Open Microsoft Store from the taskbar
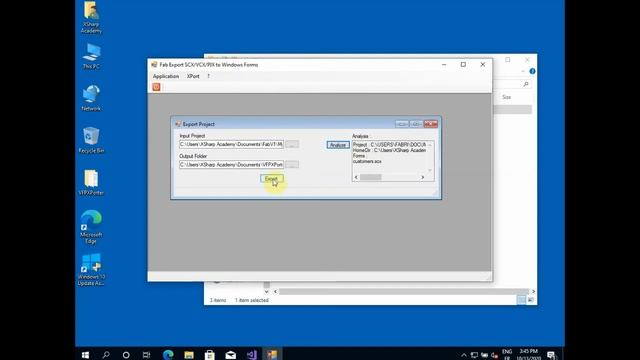Image resolution: width=640 pixels, height=360 pixels. pos(210,355)
